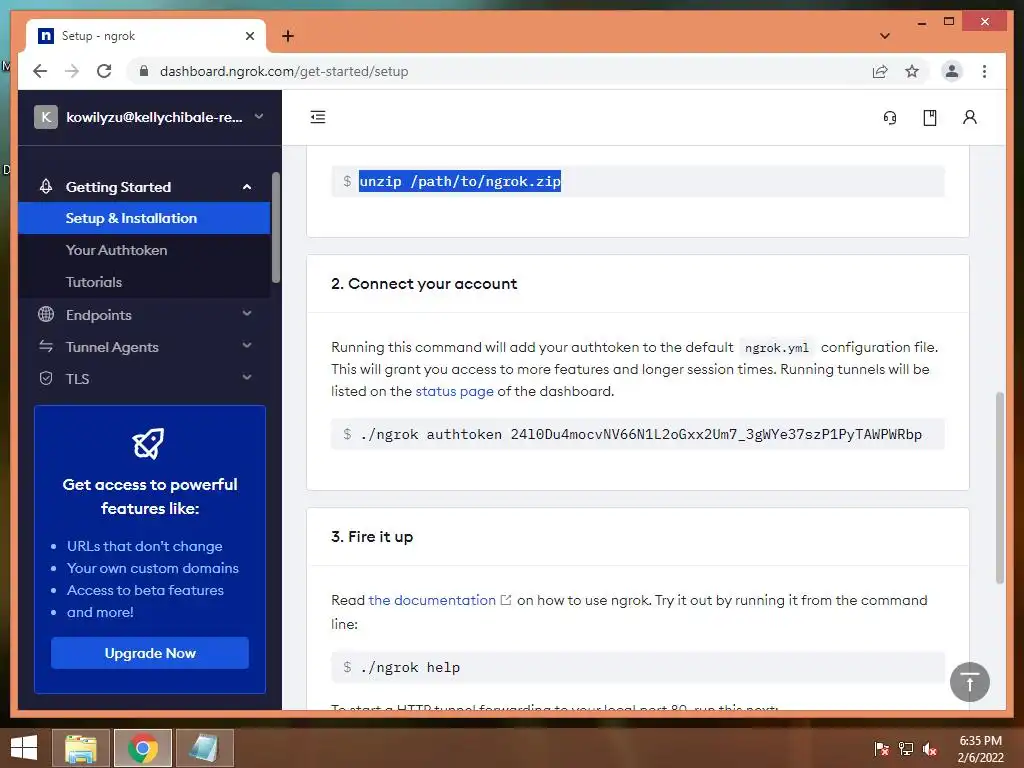Viewport: 1024px width, 768px height.
Task: Bookmark this page with the star icon
Action: pos(912,71)
